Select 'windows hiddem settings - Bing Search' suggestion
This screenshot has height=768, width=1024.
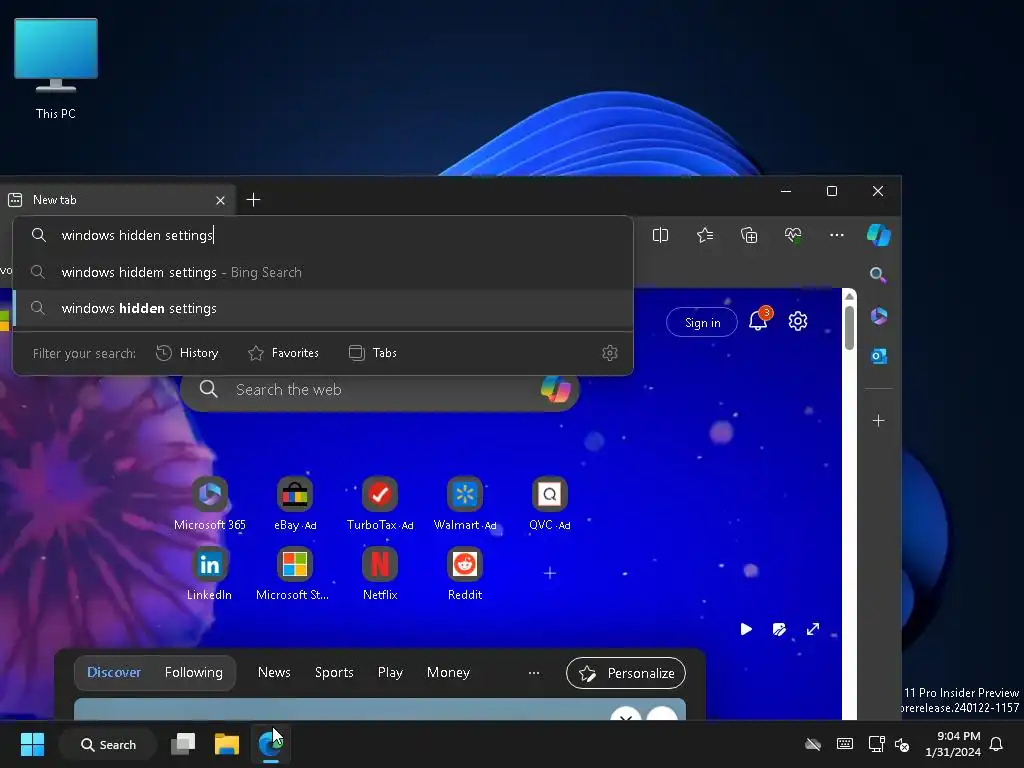[323, 272]
